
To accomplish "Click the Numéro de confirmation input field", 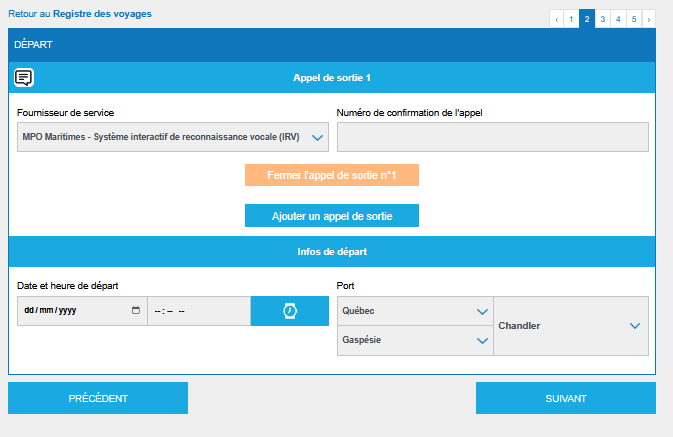I will click(x=493, y=137).
